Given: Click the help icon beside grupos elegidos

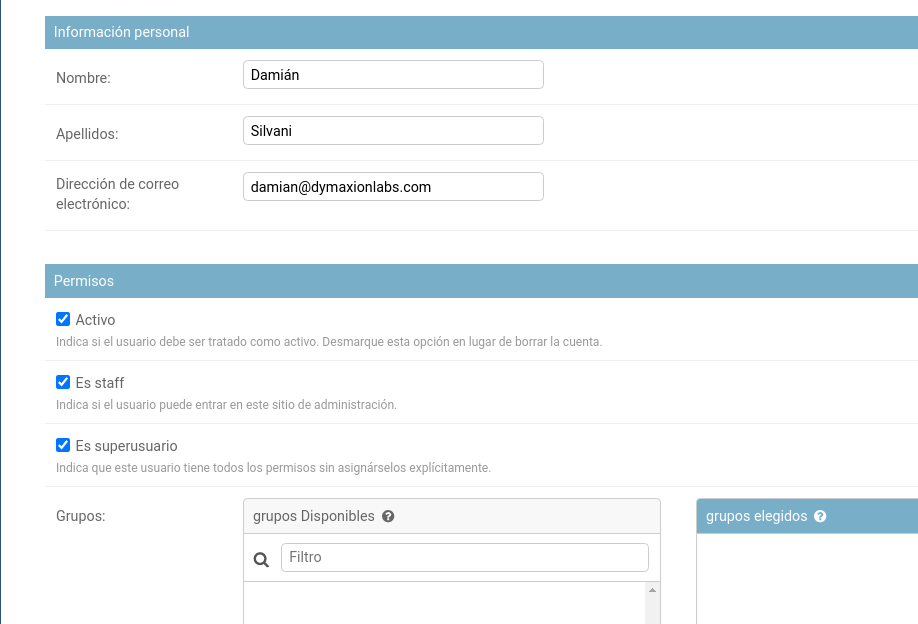Looking at the screenshot, I should pyautogui.click(x=820, y=516).
